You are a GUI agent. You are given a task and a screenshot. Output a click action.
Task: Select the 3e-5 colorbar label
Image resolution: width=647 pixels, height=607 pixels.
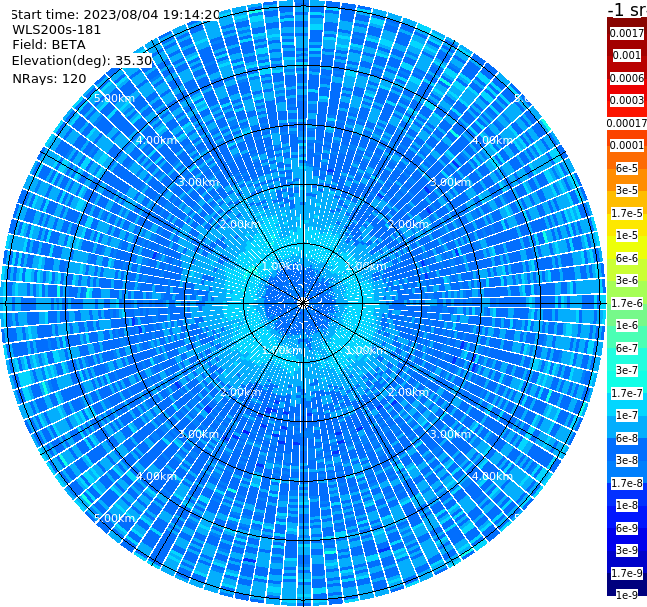coord(627,190)
